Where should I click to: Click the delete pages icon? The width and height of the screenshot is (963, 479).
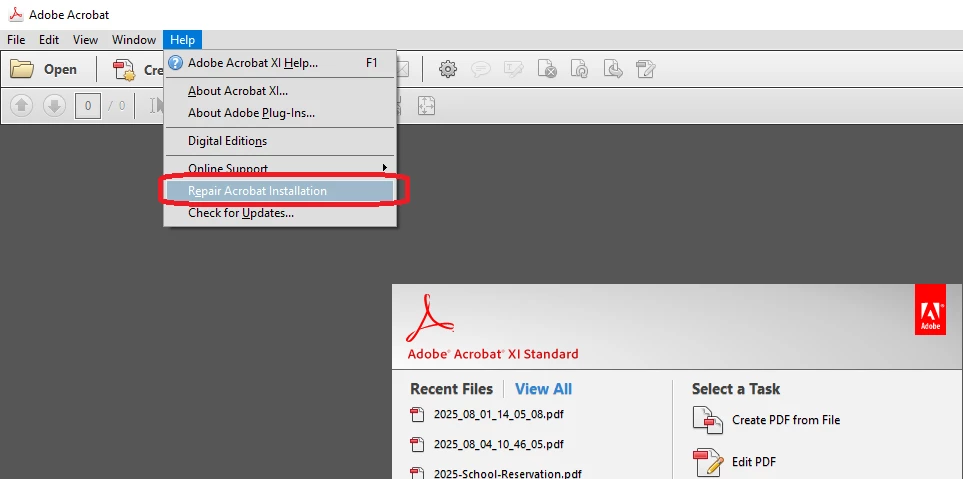coord(547,69)
